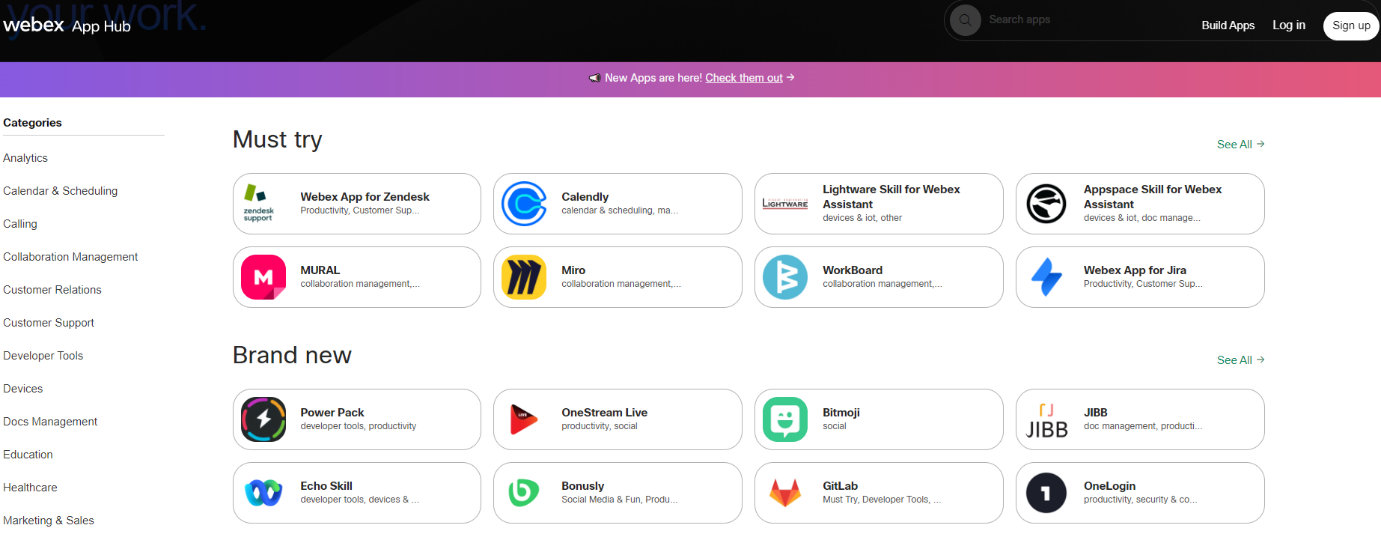
Task: Open the MURAL app icon
Action: (x=263, y=277)
